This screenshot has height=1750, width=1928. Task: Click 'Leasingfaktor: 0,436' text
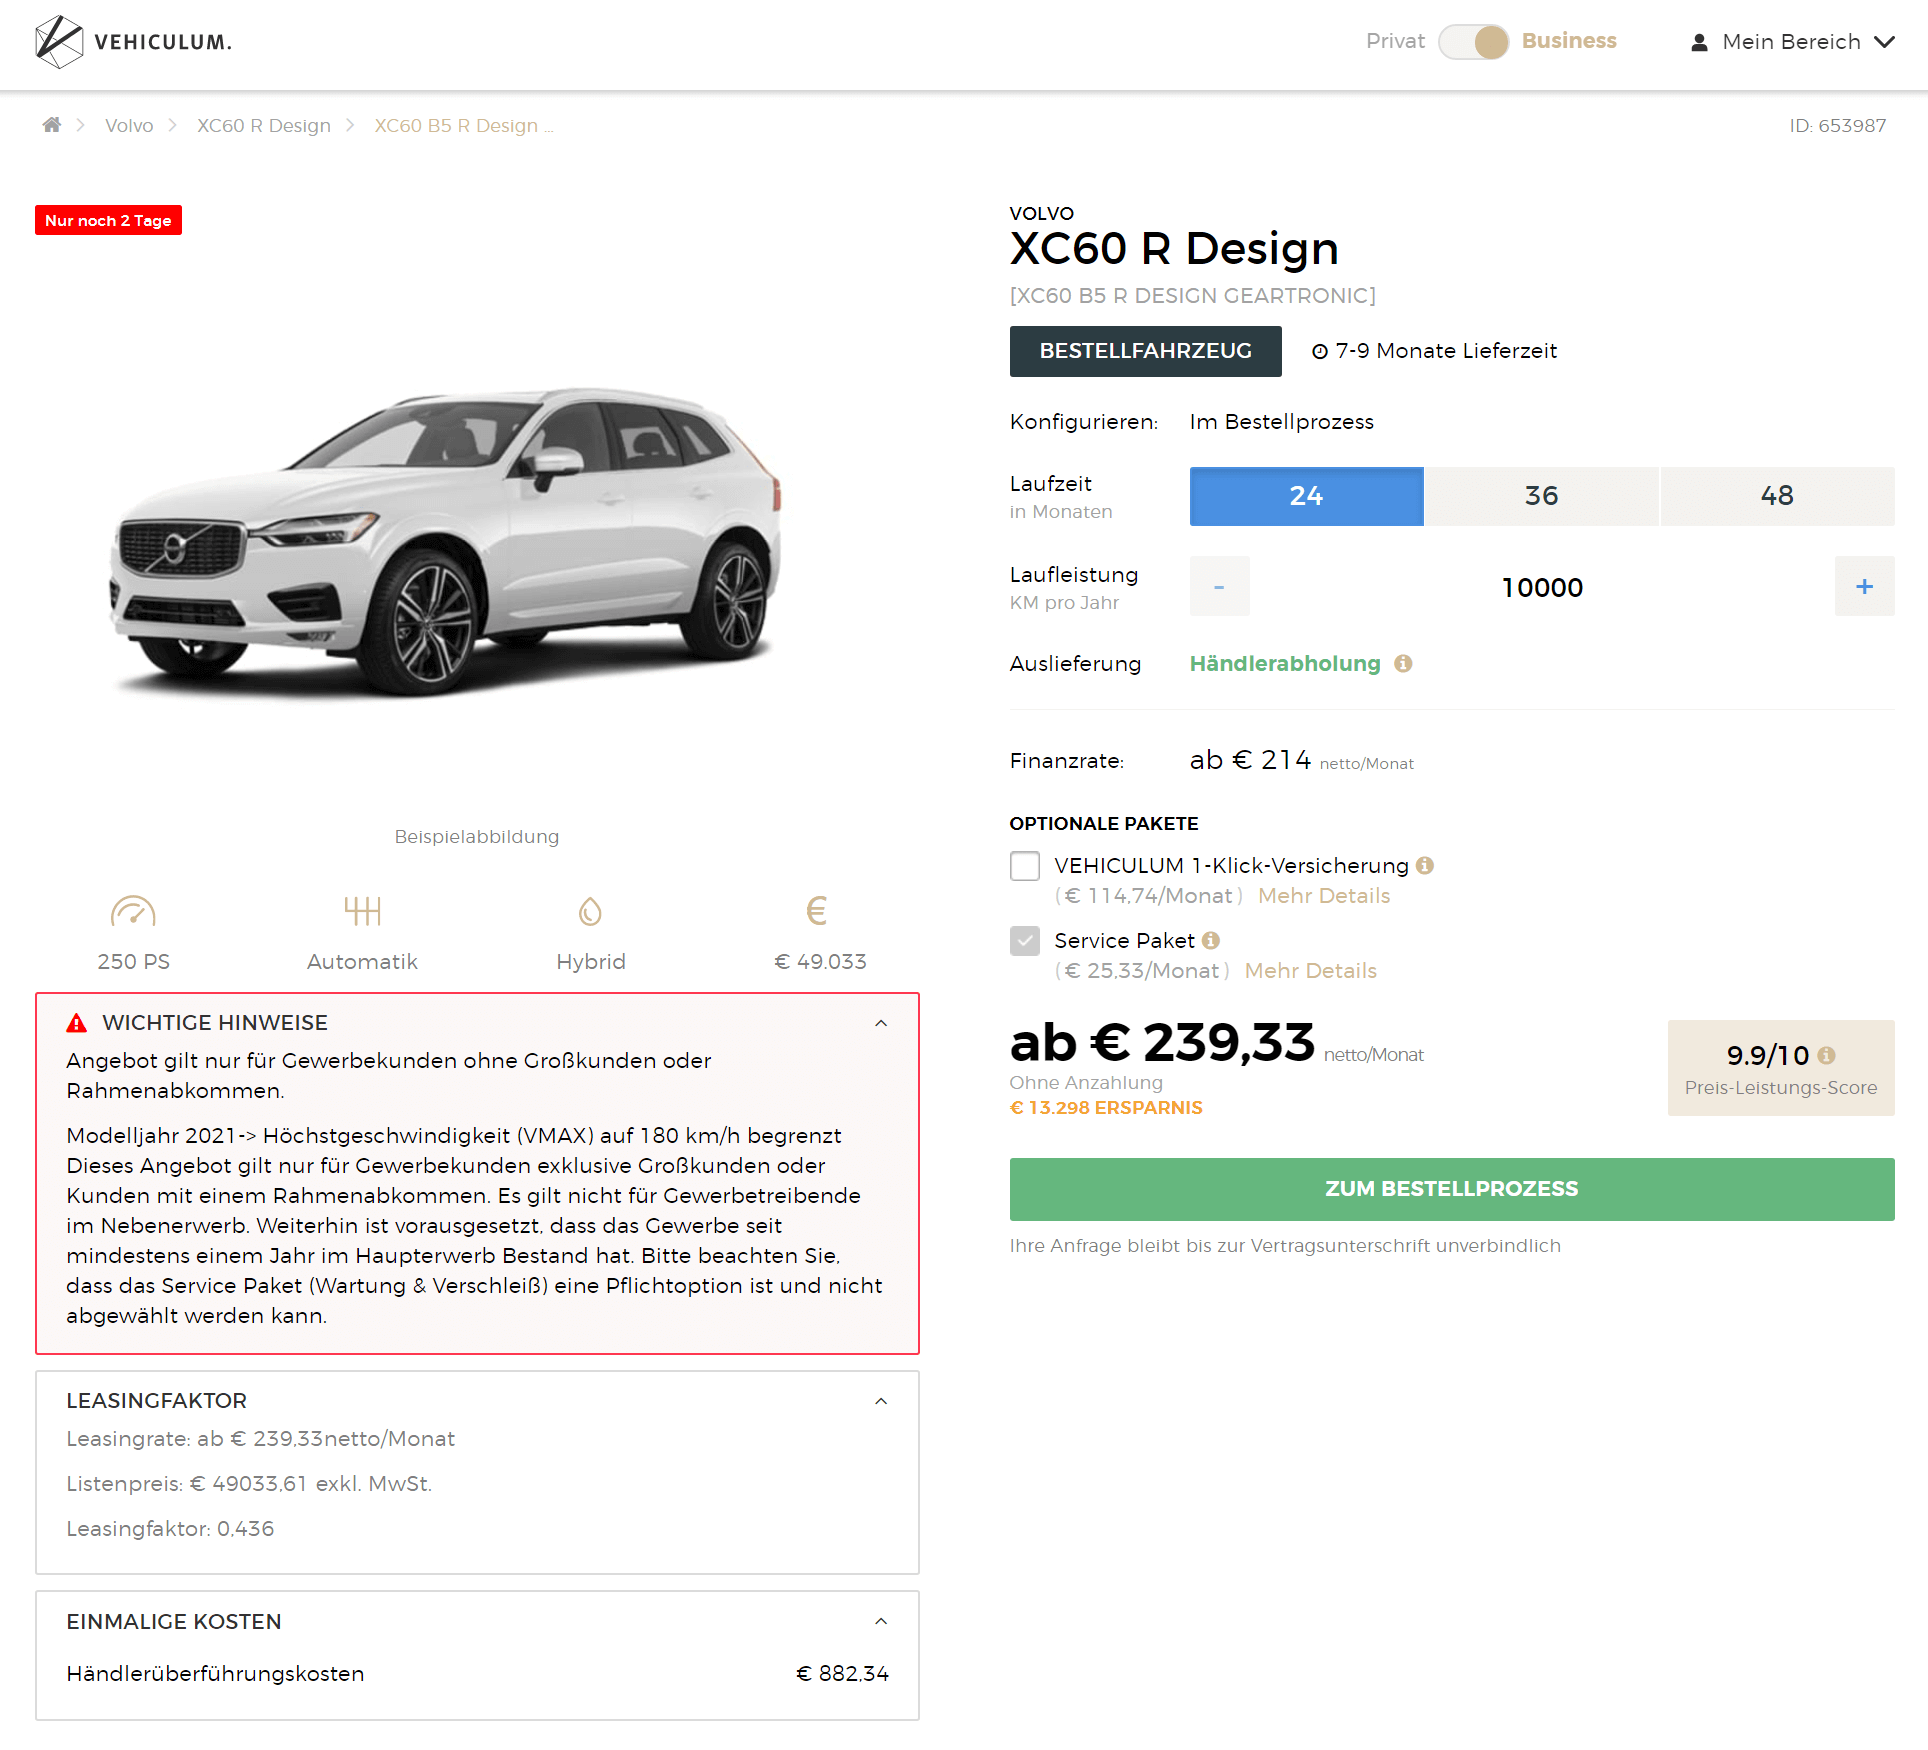coord(170,1528)
